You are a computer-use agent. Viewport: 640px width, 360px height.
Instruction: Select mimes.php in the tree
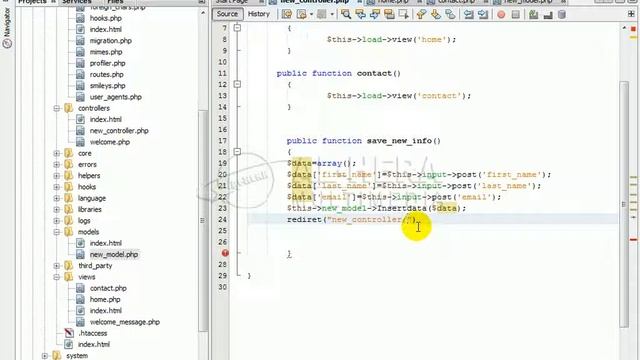(x=106, y=52)
